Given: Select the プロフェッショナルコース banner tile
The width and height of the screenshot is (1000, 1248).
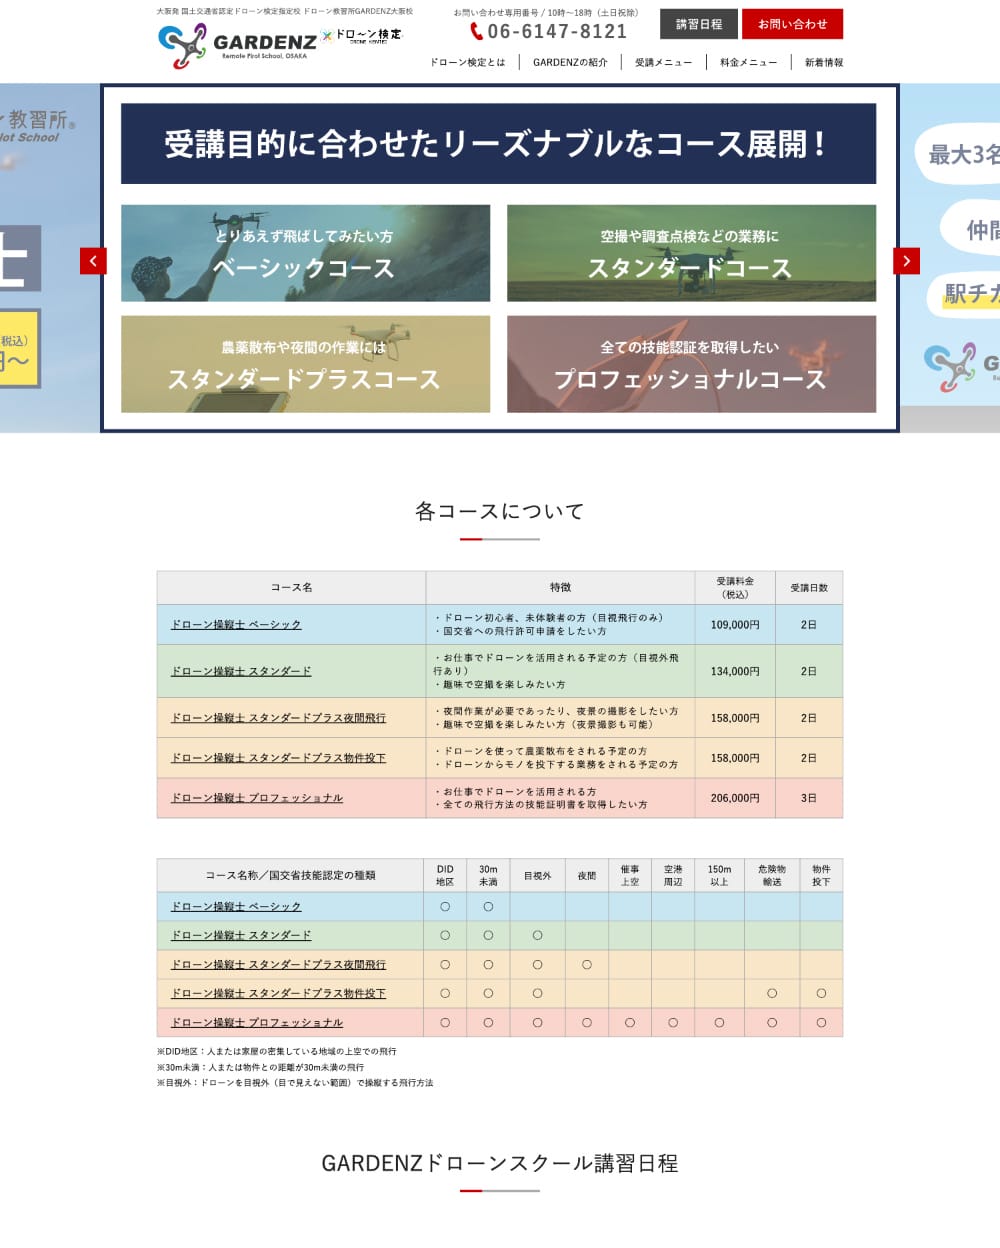Looking at the screenshot, I should pos(691,364).
